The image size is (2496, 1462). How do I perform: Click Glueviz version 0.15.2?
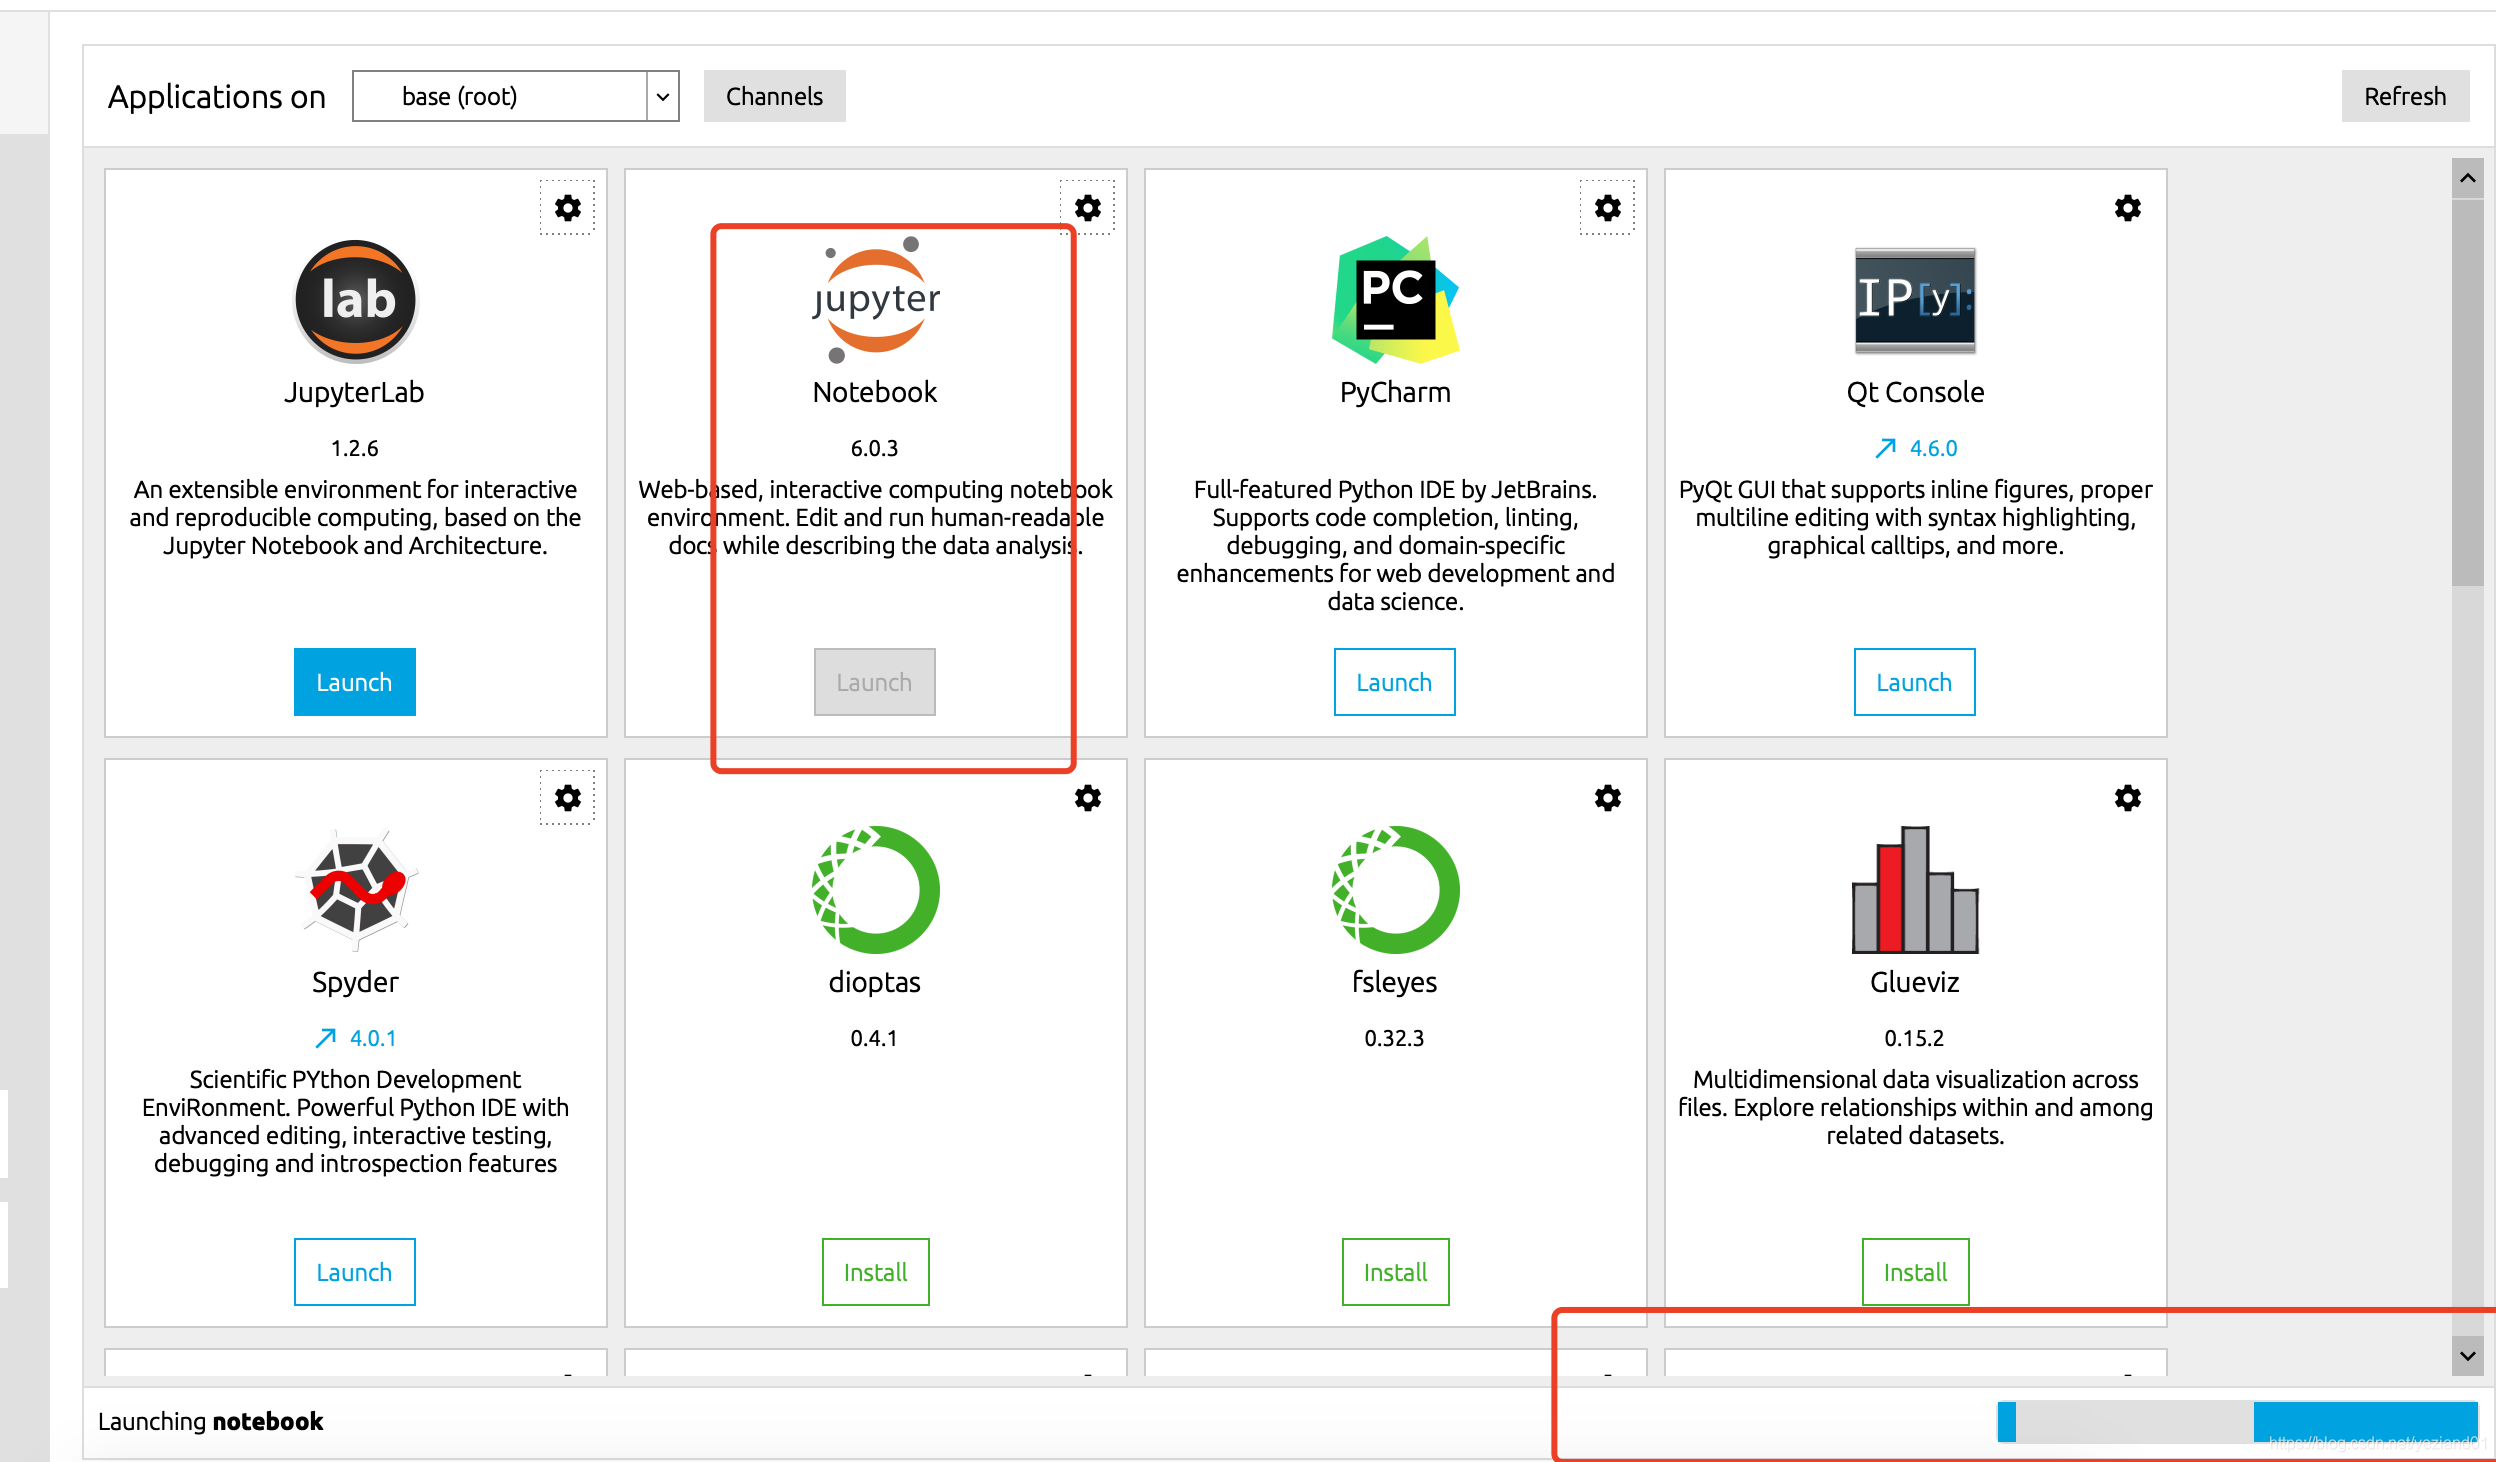pos(1914,1038)
